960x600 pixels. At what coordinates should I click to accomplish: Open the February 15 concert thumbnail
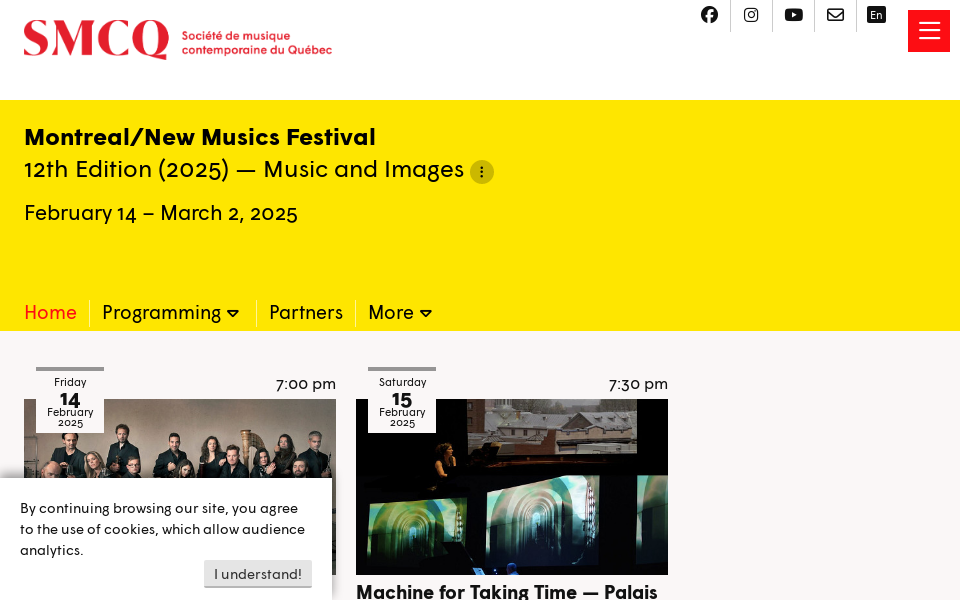click(511, 486)
